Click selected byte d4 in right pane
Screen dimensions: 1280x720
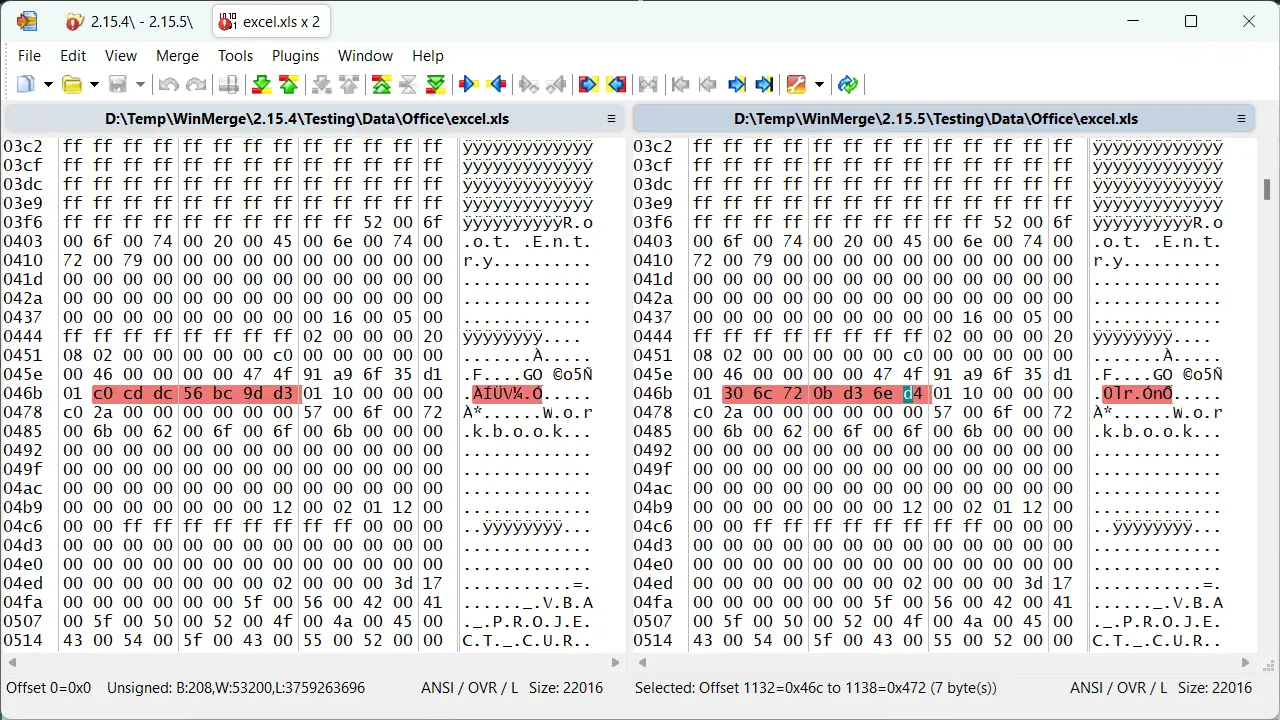pos(913,394)
